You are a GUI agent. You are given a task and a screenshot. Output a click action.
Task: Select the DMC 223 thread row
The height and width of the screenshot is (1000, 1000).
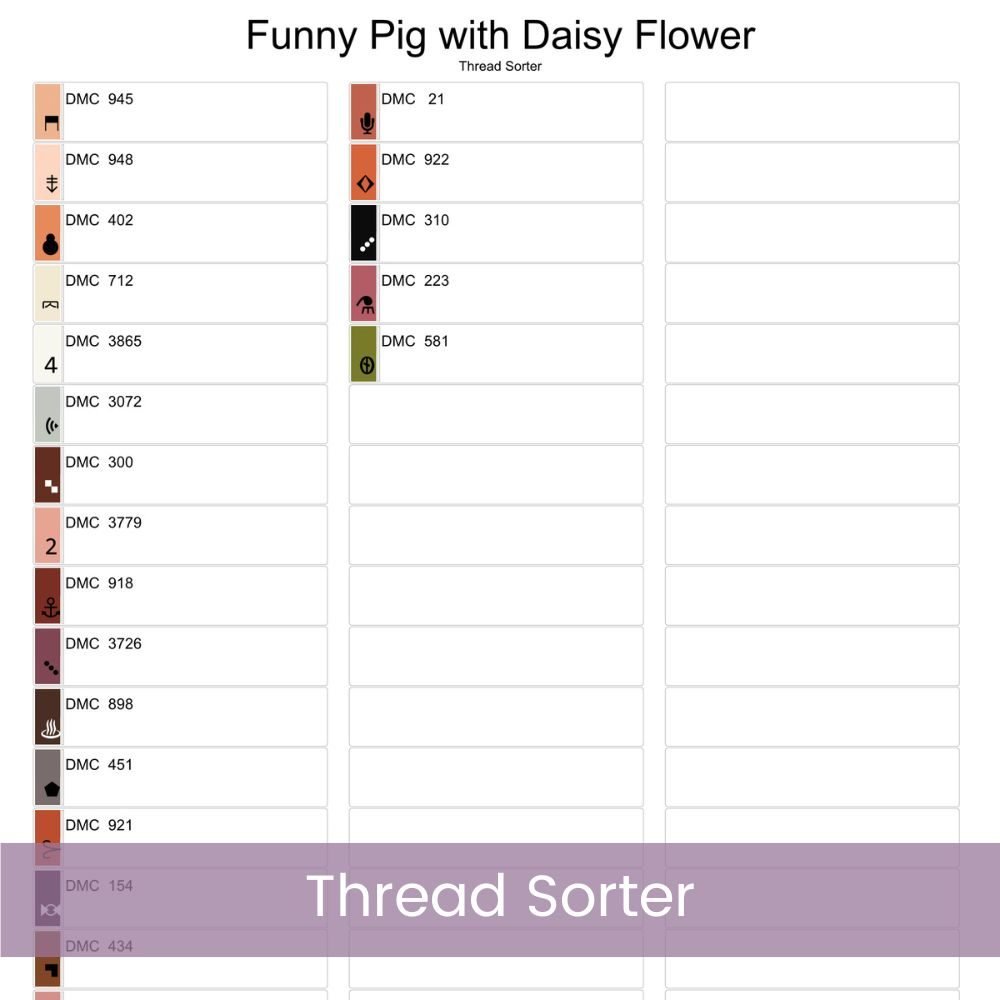(496, 293)
